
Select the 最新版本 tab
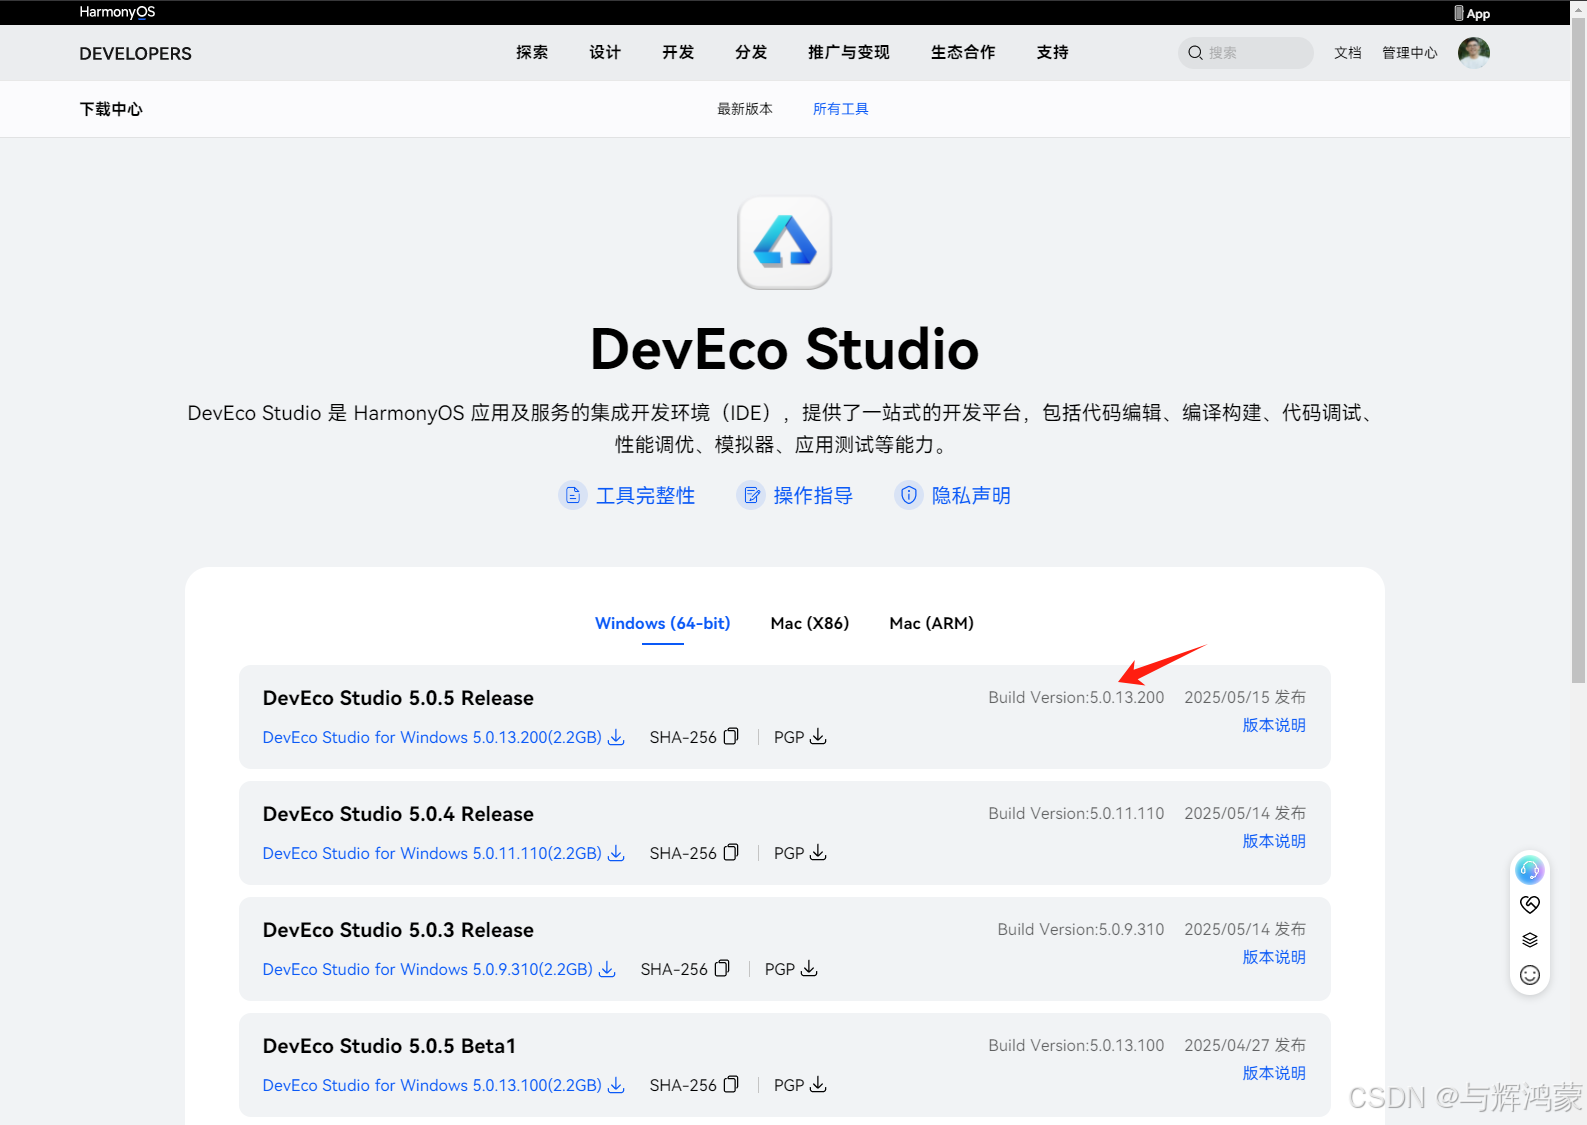(x=745, y=109)
